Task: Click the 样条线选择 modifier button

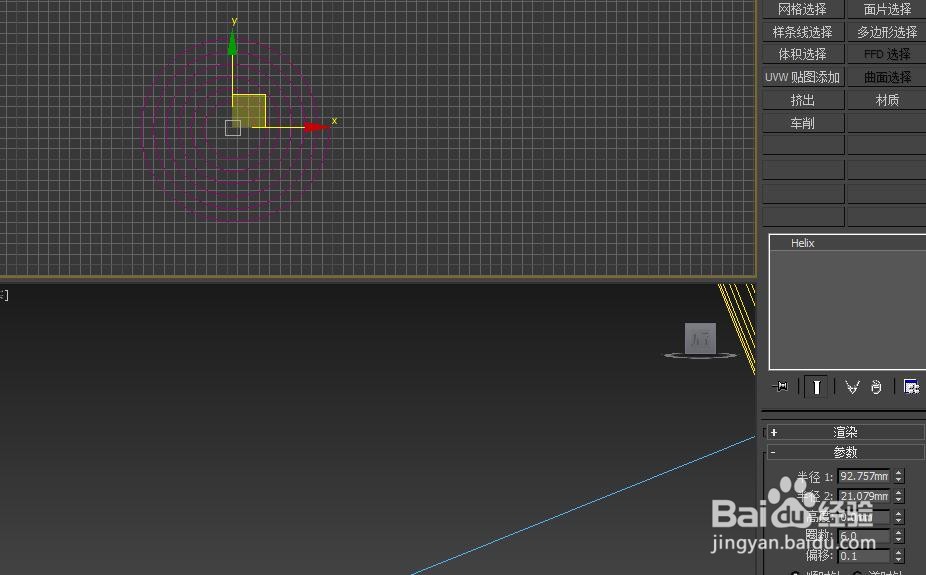Action: (803, 31)
